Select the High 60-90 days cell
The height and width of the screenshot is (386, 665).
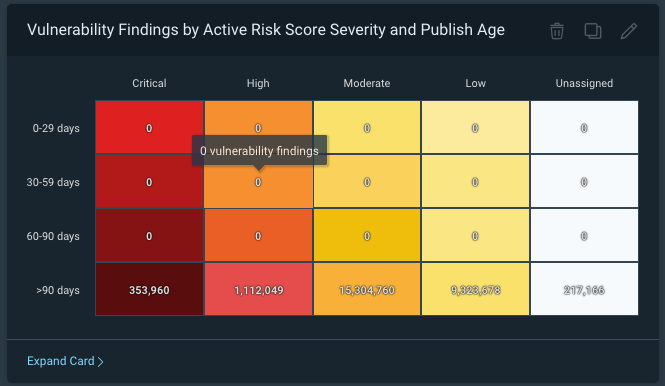point(258,235)
